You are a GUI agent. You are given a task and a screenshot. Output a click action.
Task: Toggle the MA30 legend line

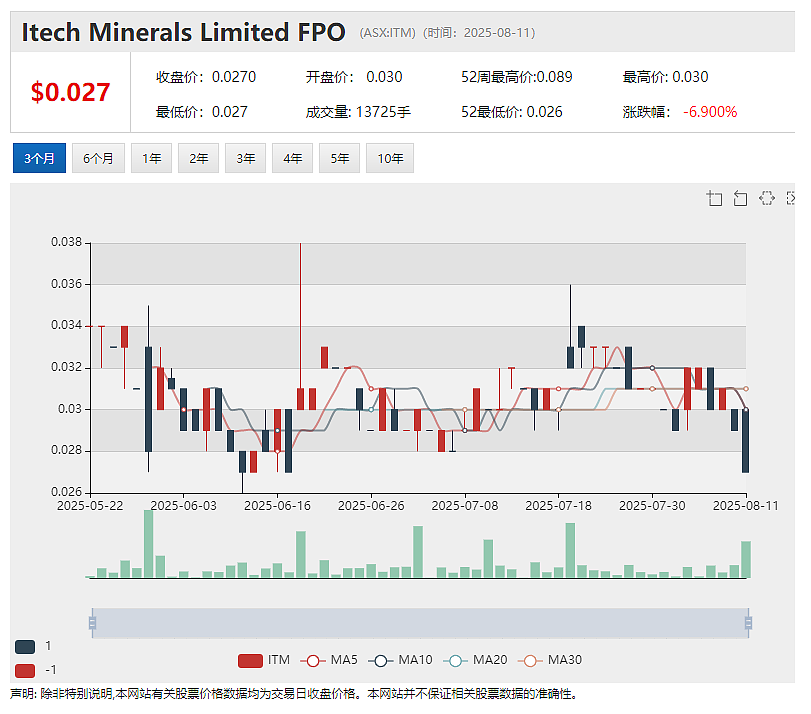(x=530, y=661)
